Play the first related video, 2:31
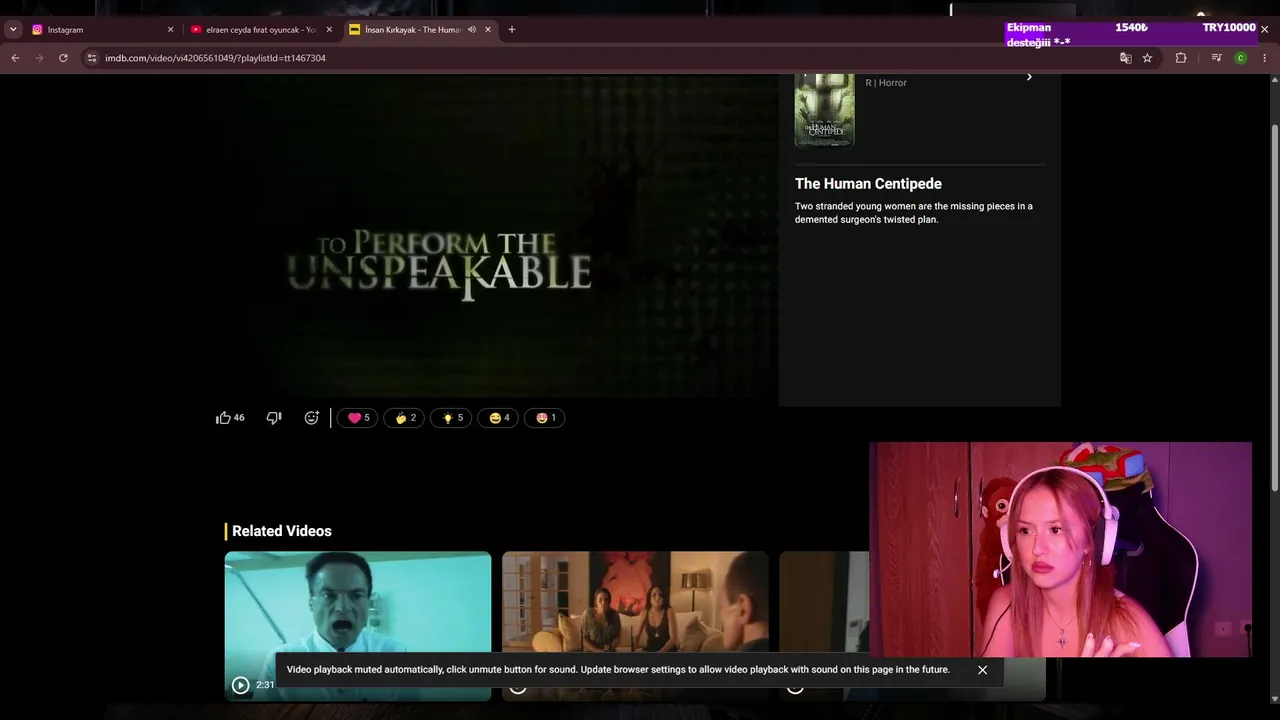Screen dimensions: 1280x720 [240, 685]
